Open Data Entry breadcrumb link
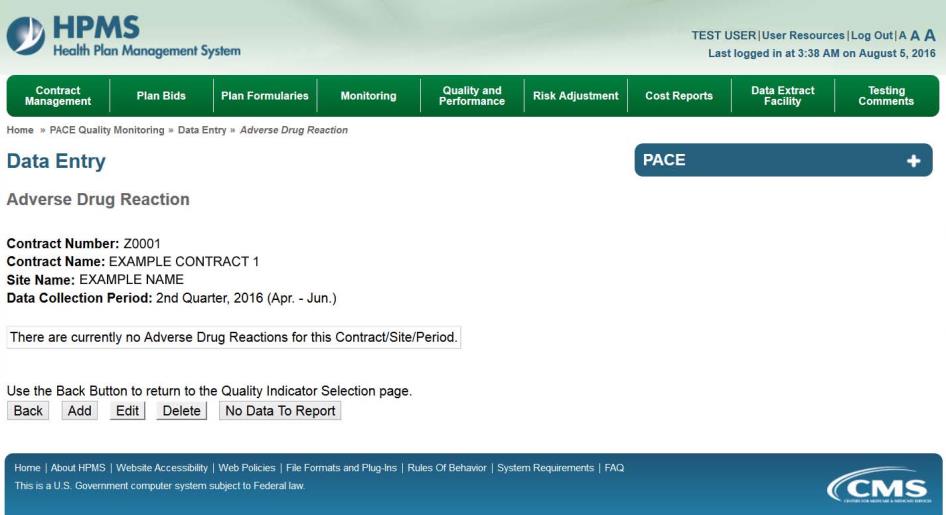Image resolution: width=946 pixels, height=515 pixels. (202, 130)
